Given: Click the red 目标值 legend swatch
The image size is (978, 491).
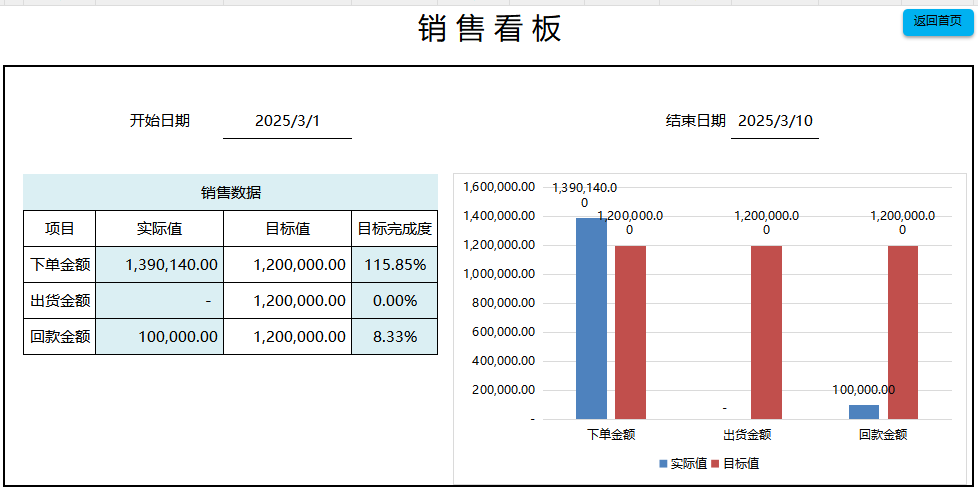Looking at the screenshot, I should point(715,464).
